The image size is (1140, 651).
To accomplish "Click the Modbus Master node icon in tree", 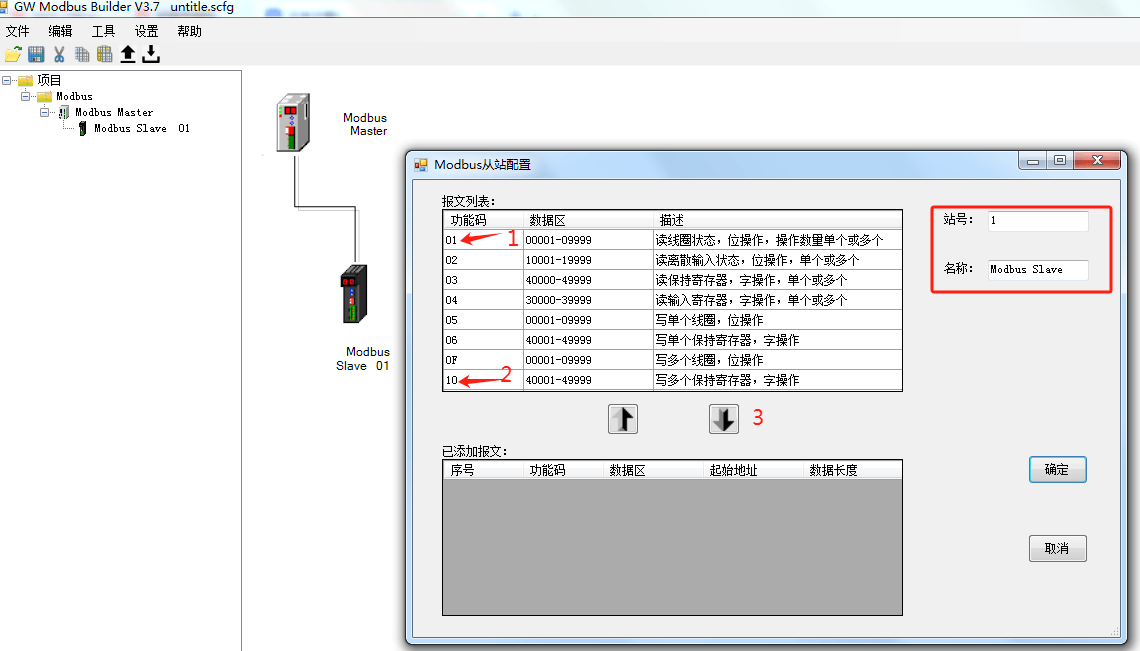I will 64,112.
